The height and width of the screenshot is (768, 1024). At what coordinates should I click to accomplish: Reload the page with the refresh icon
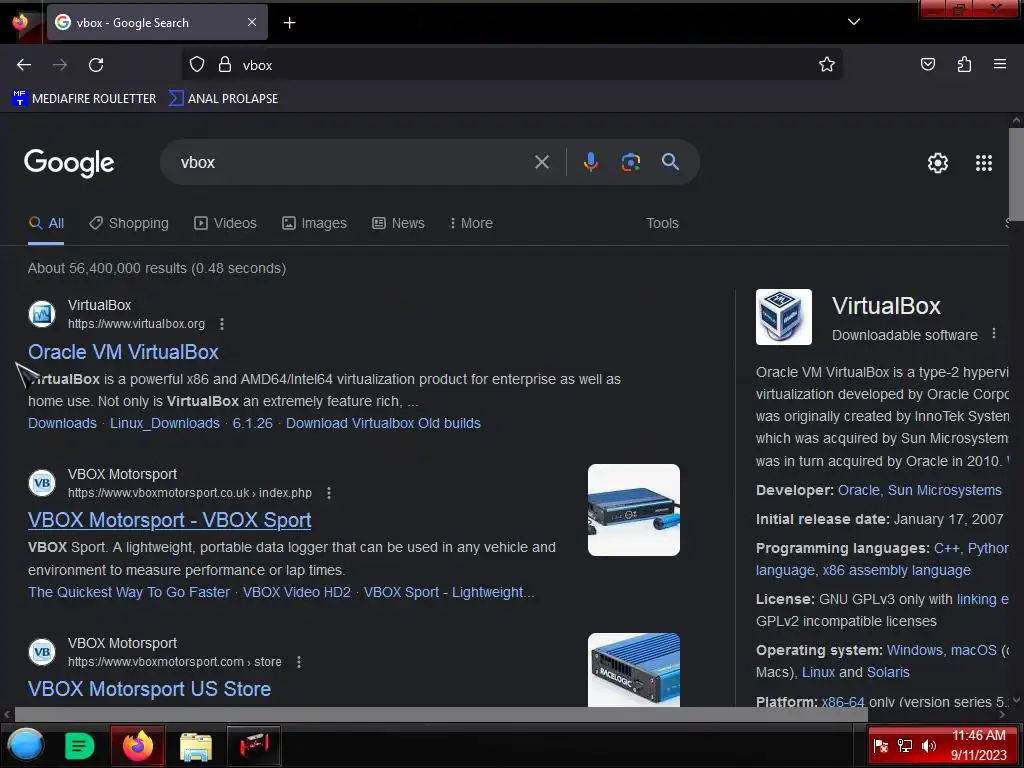pos(96,65)
